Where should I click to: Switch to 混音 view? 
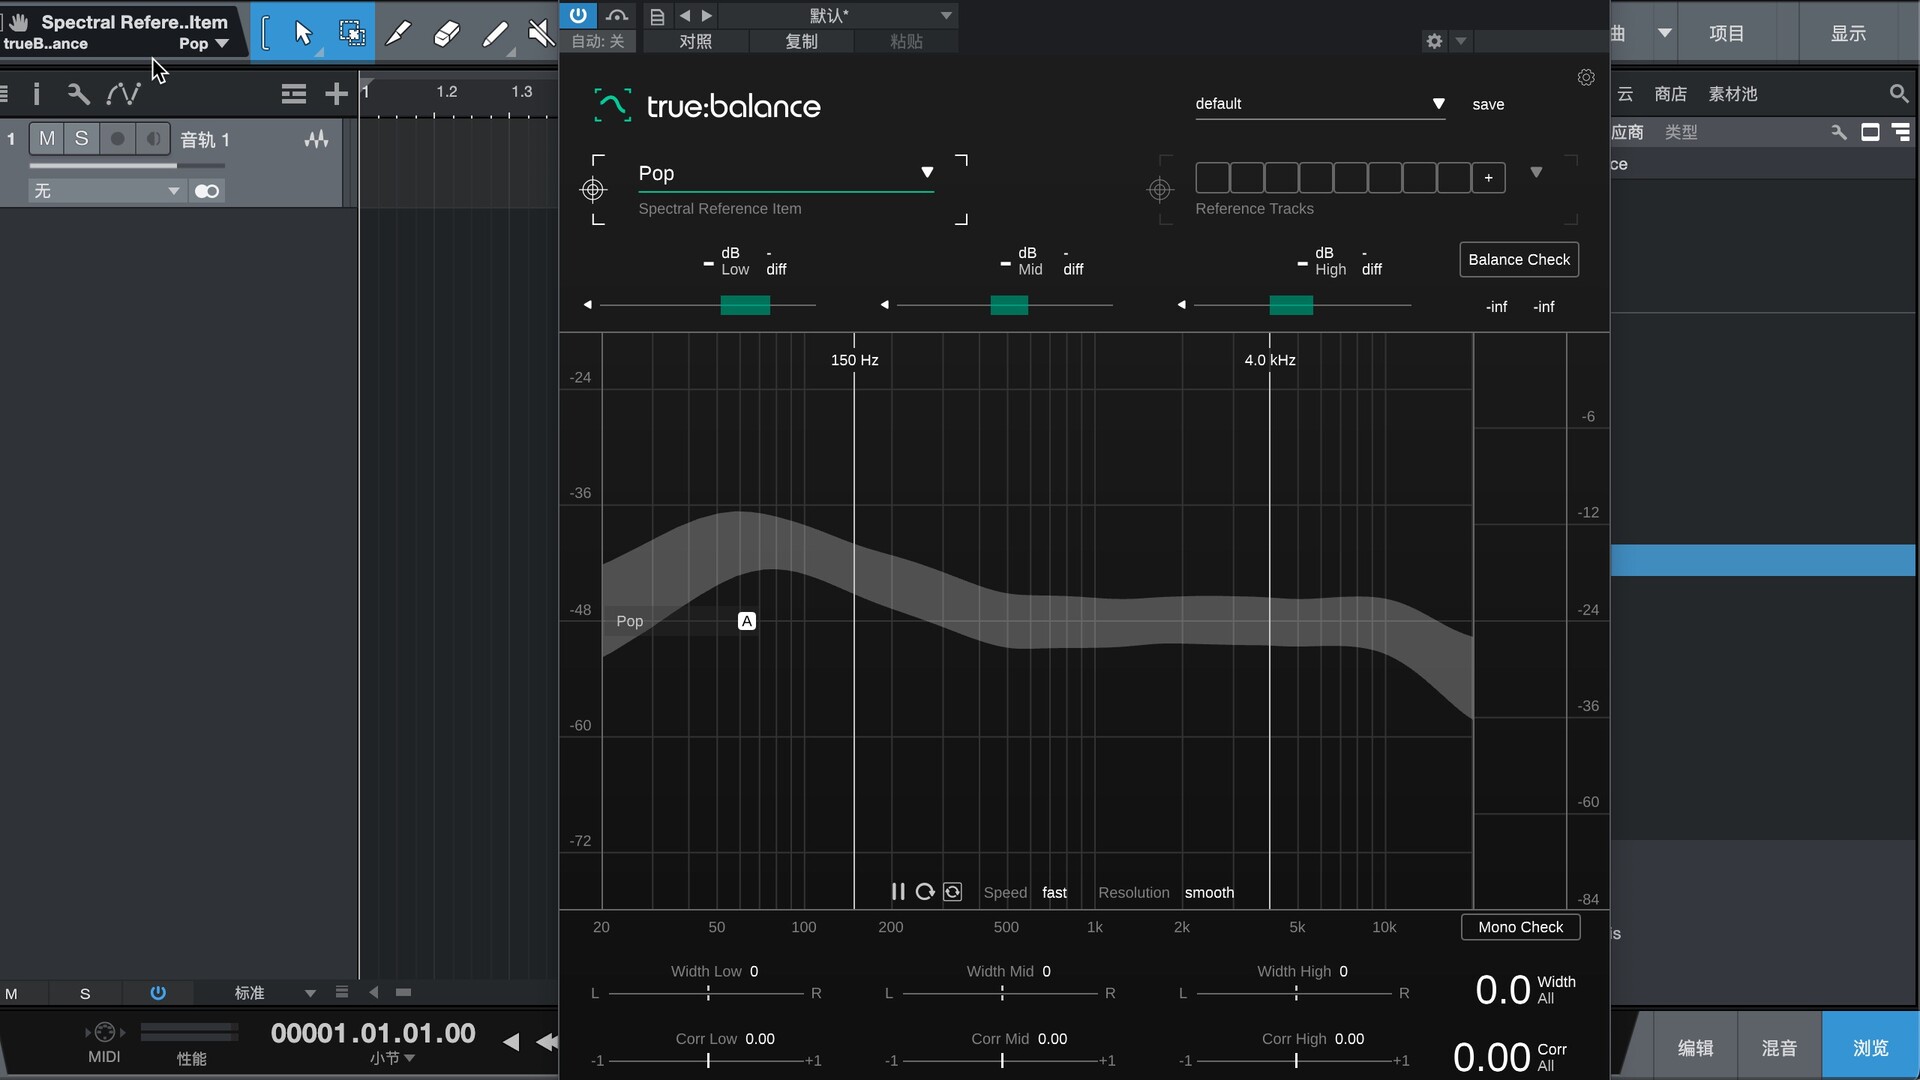pyautogui.click(x=1779, y=1047)
